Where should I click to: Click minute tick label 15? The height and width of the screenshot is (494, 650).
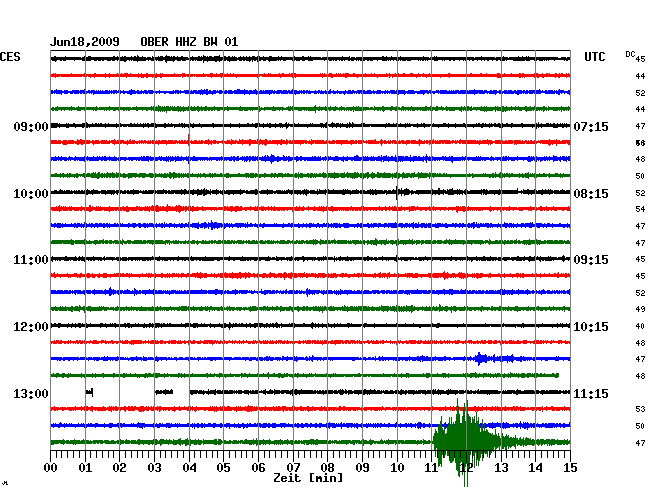click(570, 467)
